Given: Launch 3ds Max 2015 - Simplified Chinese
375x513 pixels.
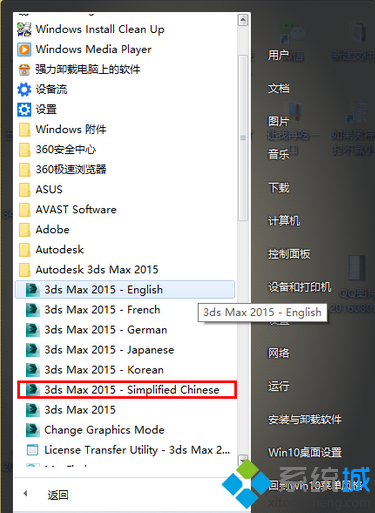Looking at the screenshot, I should click(127, 390).
